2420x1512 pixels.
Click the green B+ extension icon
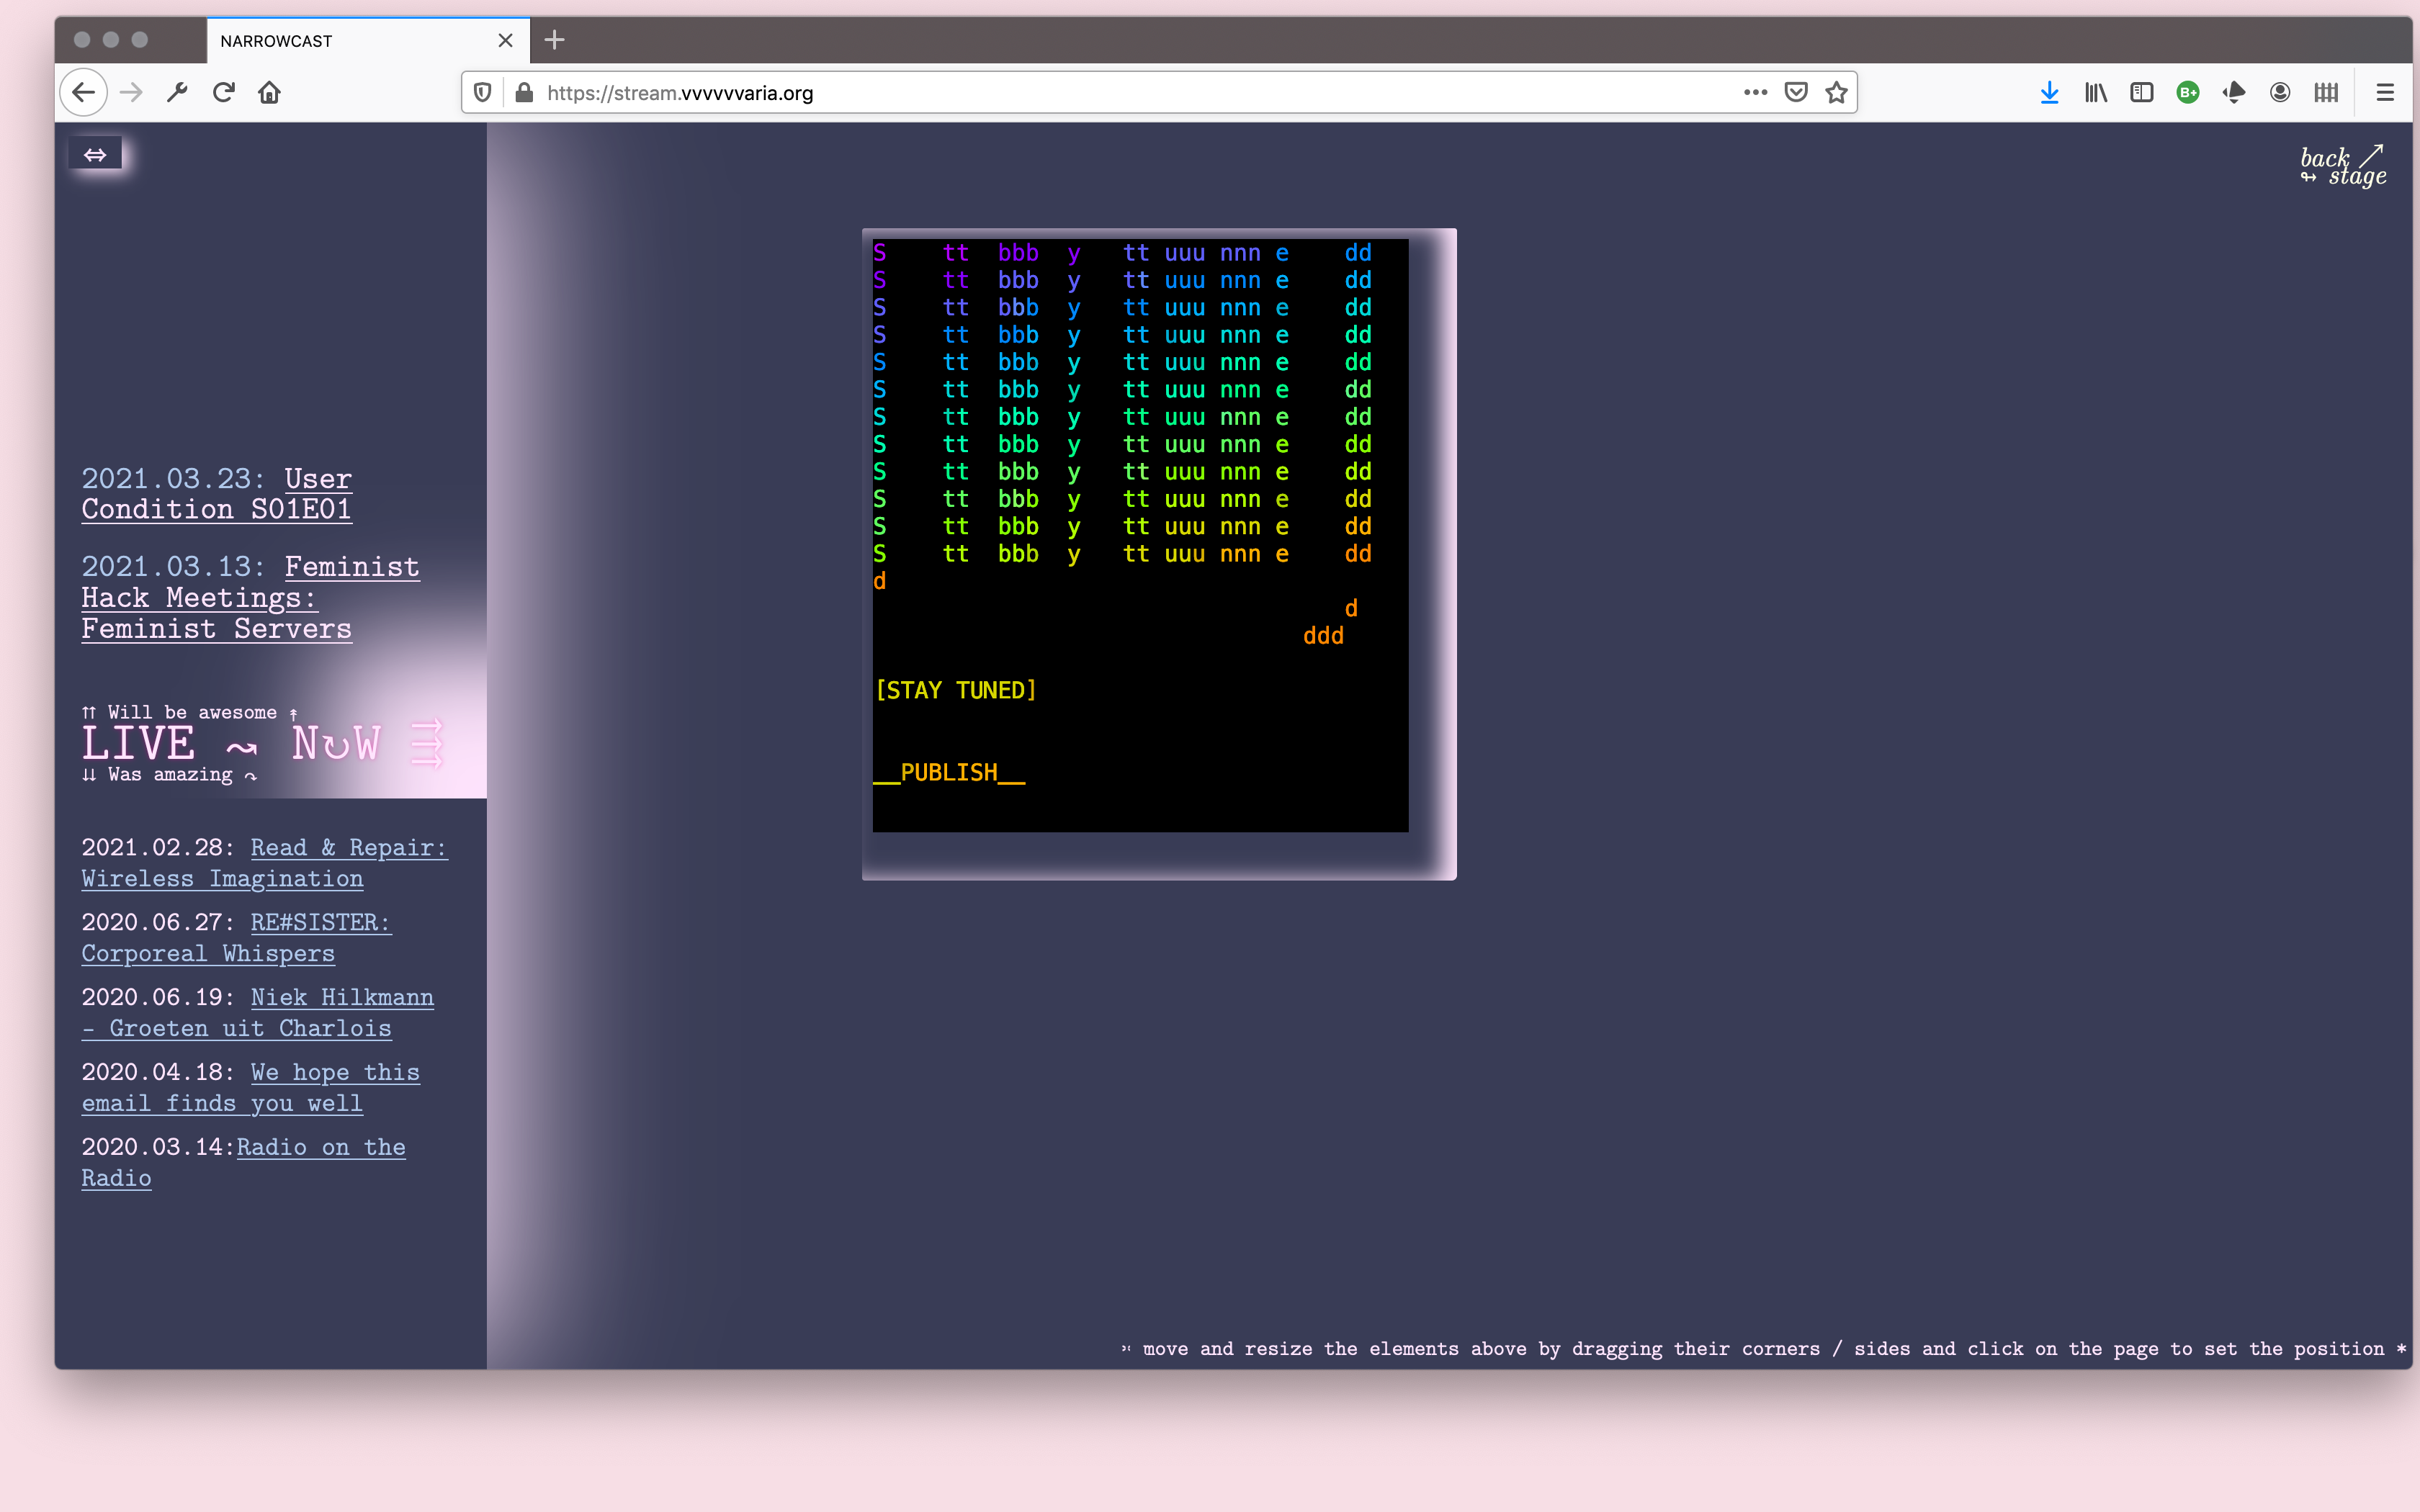(2187, 93)
